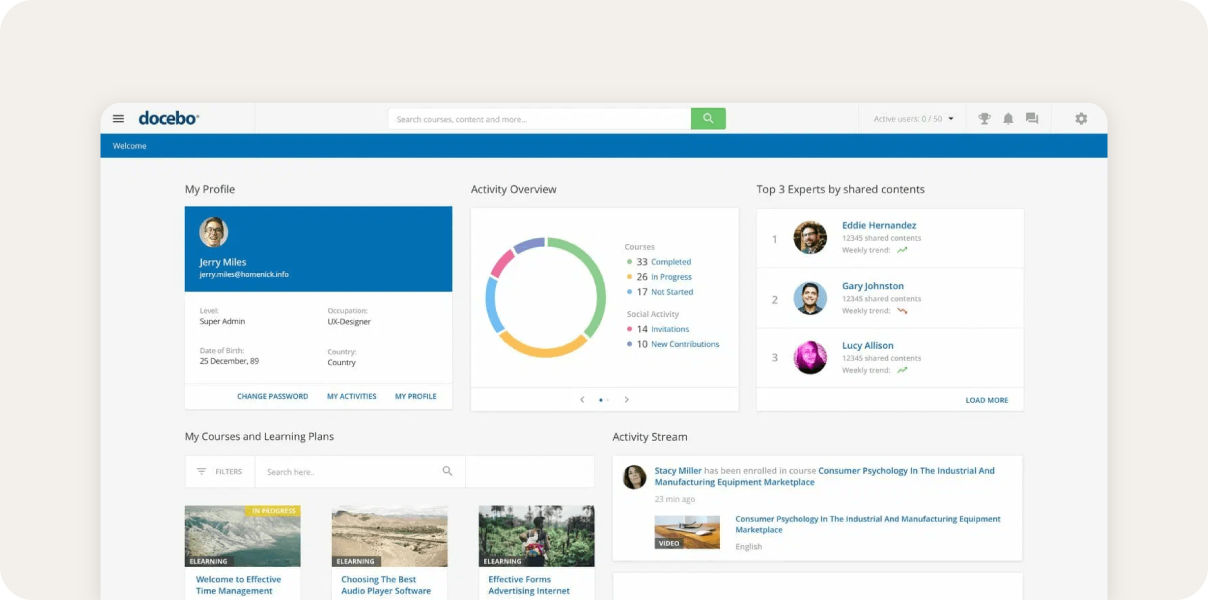
Task: Click the top search courses input field
Action: (x=538, y=119)
